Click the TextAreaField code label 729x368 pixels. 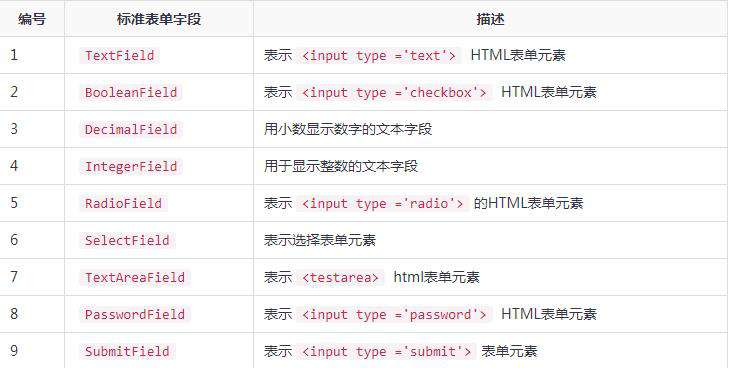click(x=135, y=277)
